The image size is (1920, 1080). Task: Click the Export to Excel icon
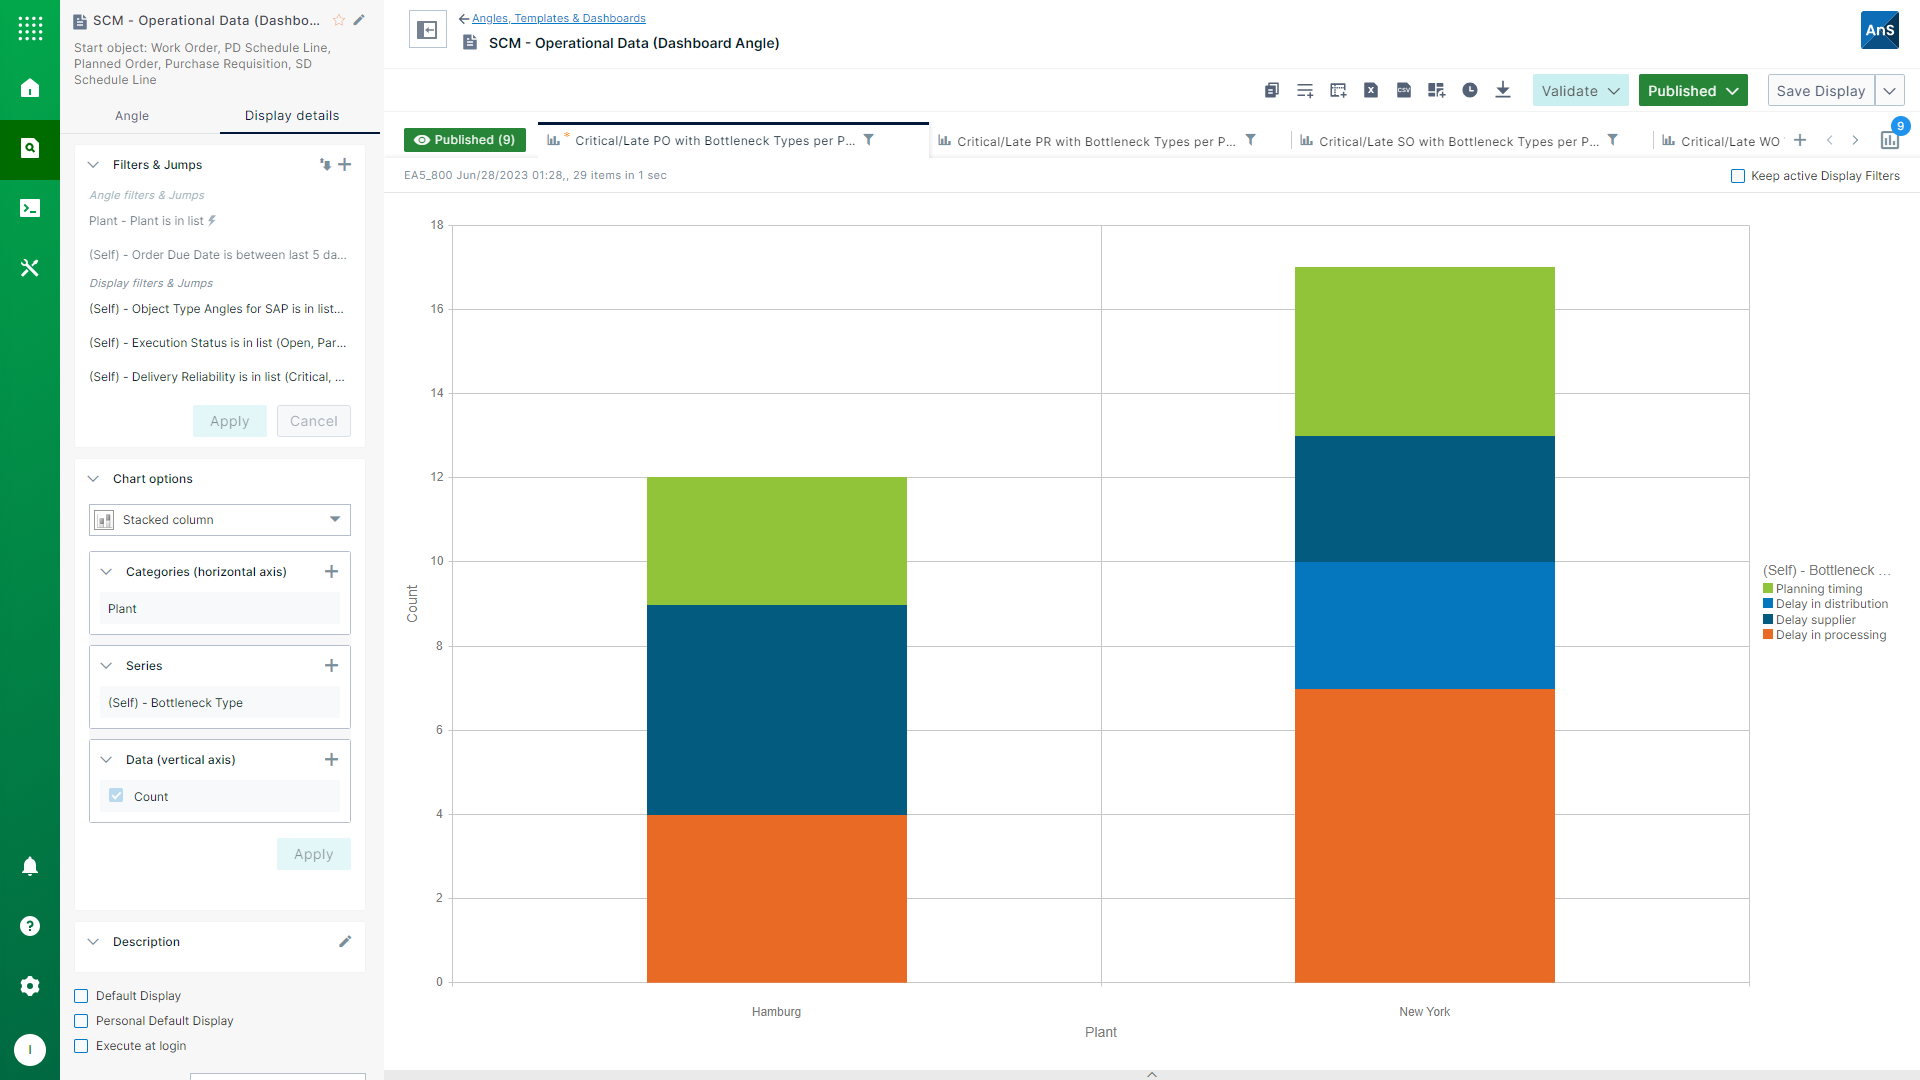(x=1371, y=90)
